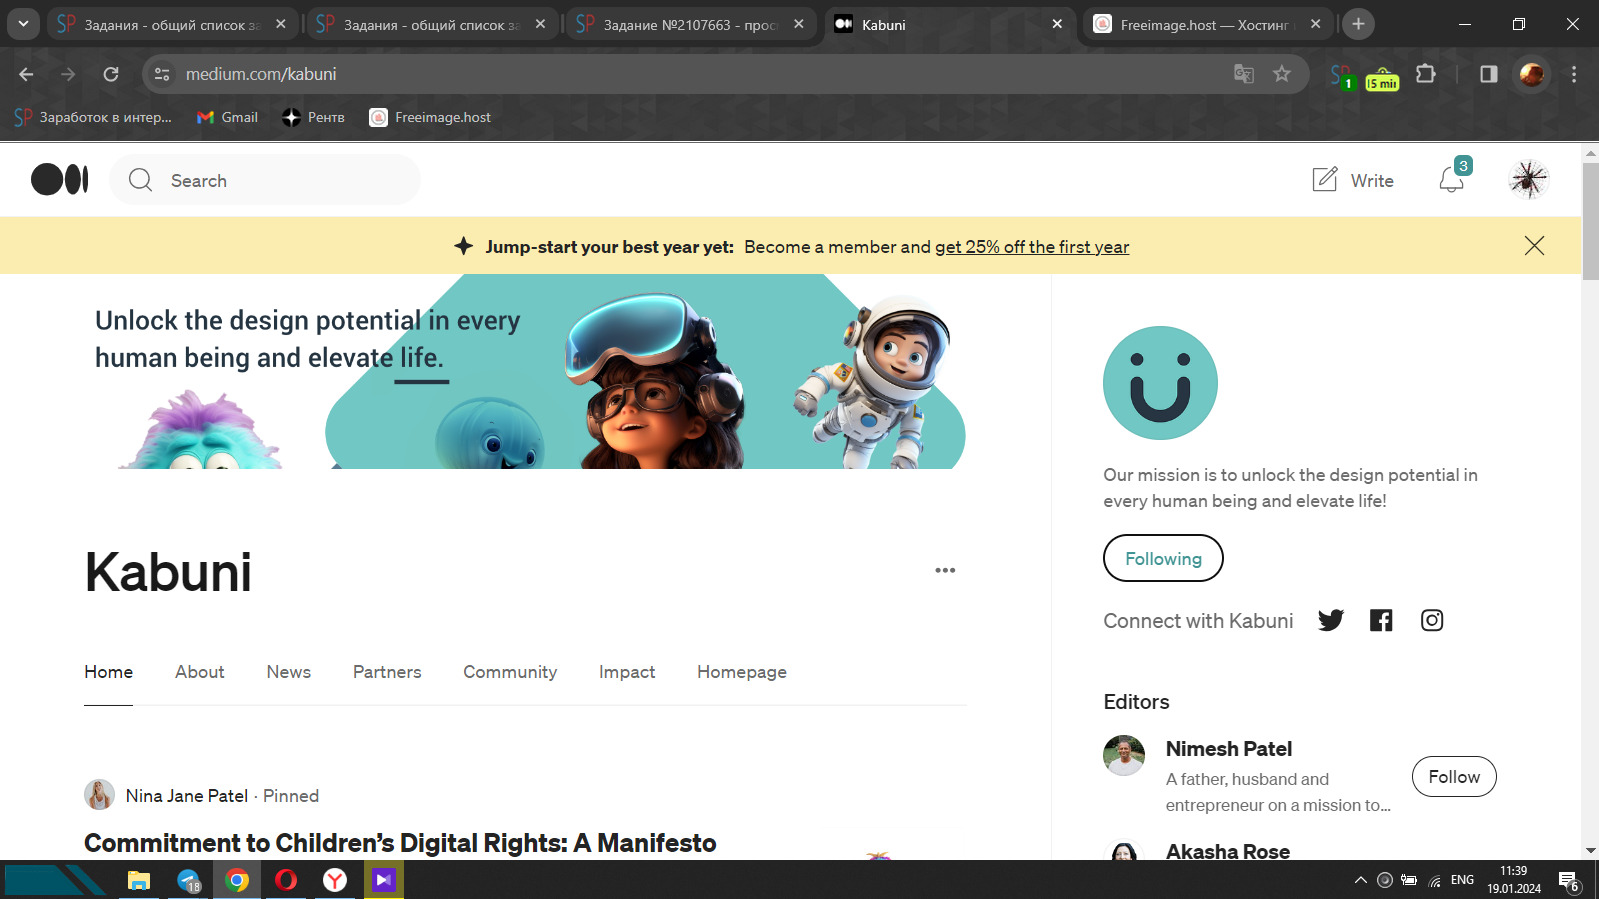
Task: Open Kabuni's Instagram icon
Action: point(1432,620)
